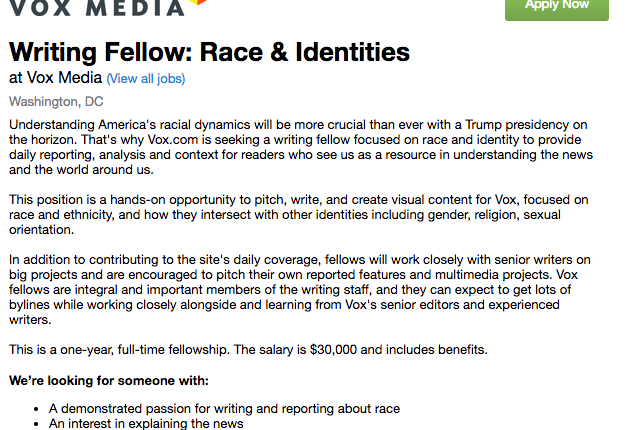Click the Vox Media wordmark logo

(x=96, y=8)
